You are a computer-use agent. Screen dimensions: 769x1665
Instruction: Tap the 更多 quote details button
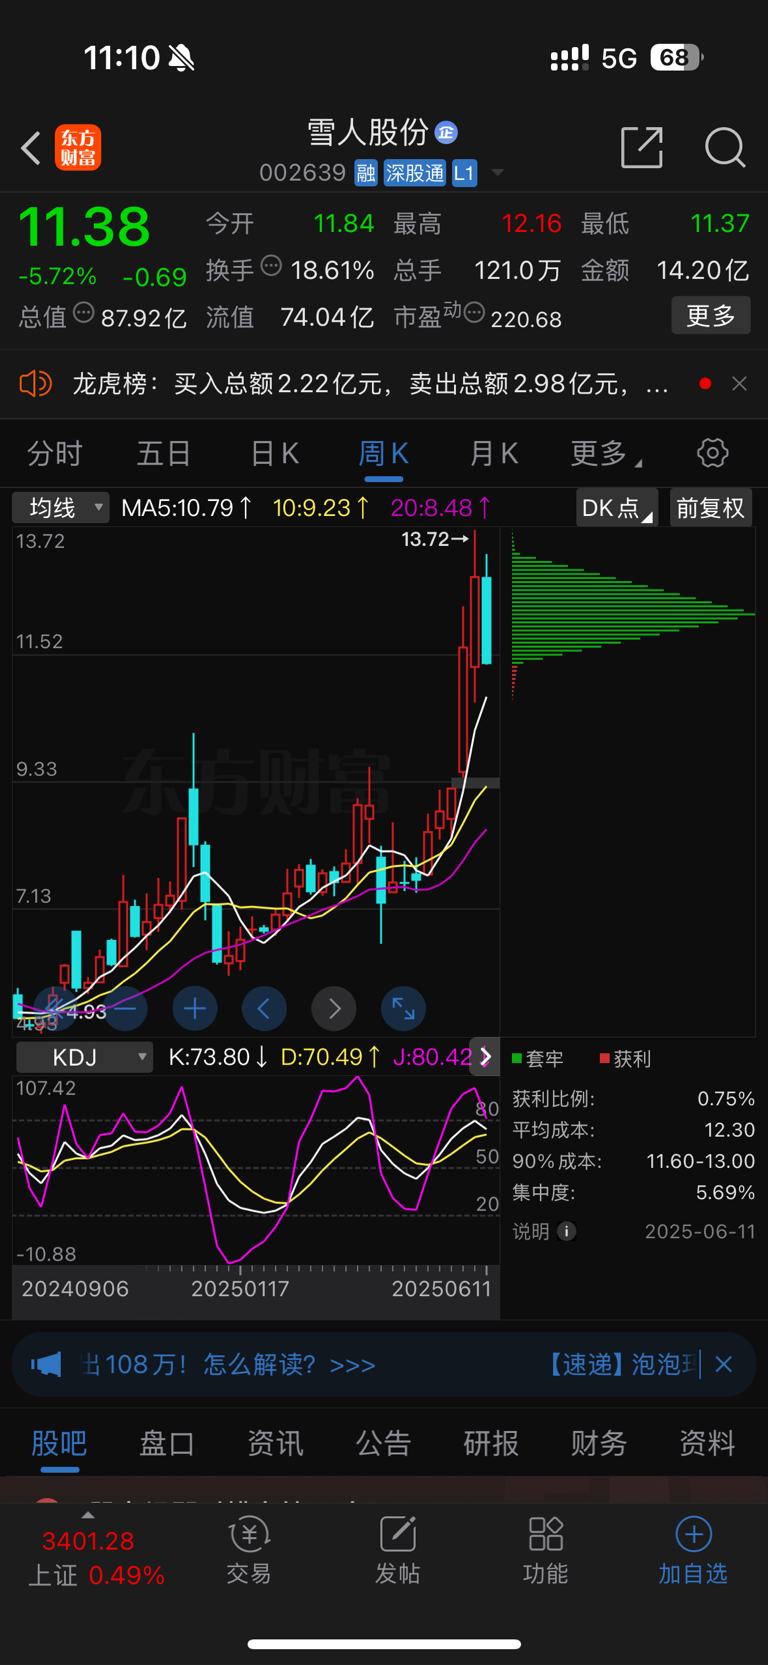click(x=711, y=316)
